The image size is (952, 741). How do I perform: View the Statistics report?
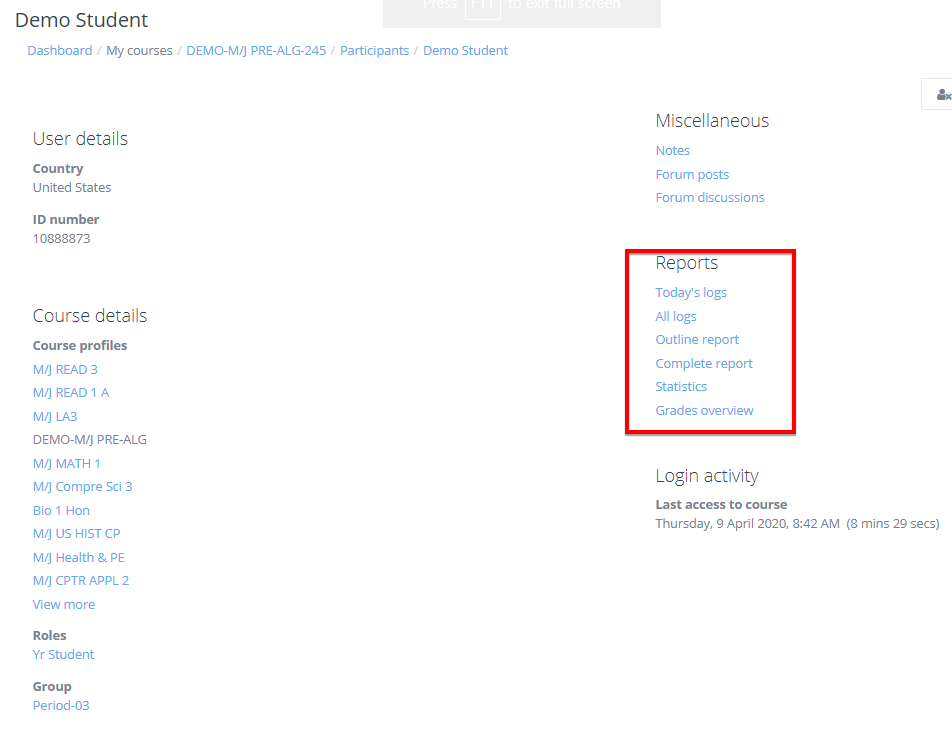[x=681, y=387]
